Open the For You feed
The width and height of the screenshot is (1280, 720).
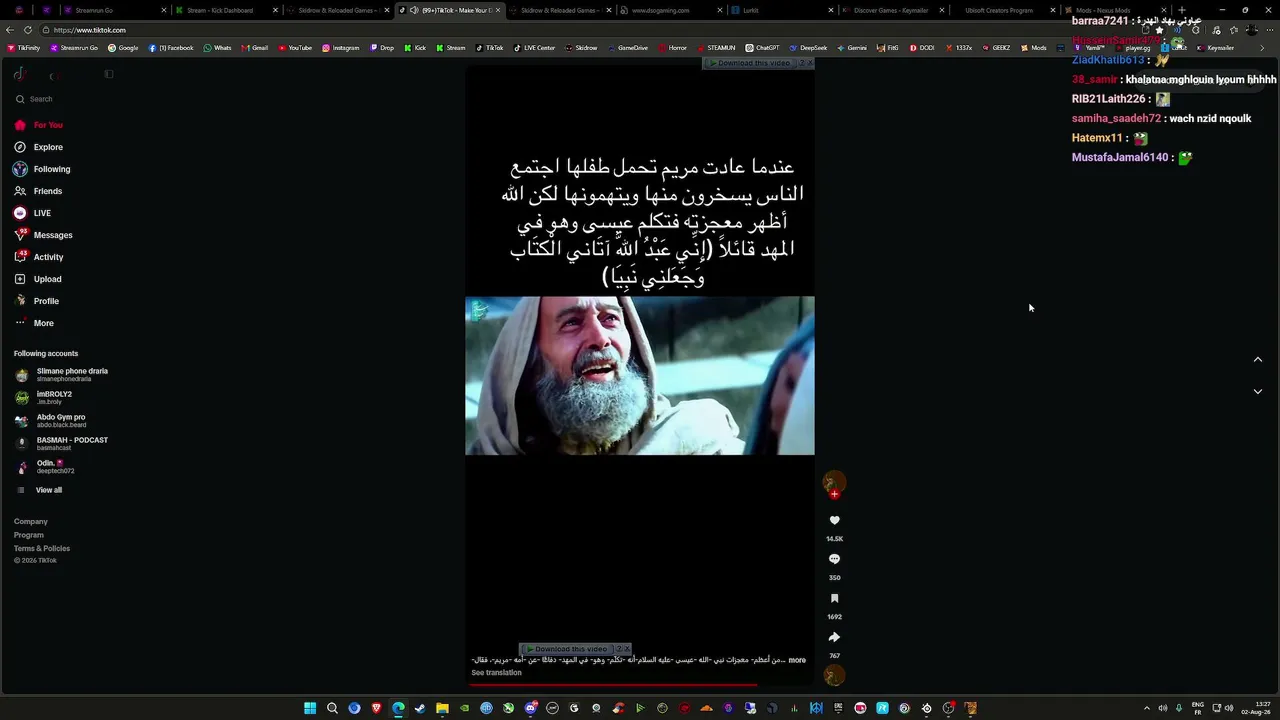(38, 125)
